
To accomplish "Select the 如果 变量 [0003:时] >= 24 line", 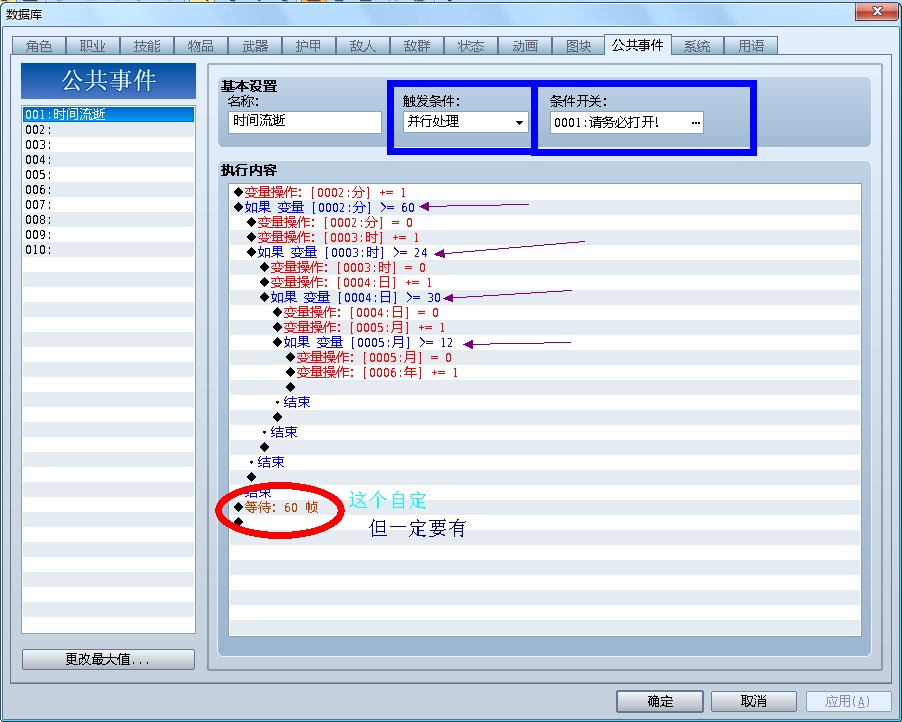I will [545, 252].
